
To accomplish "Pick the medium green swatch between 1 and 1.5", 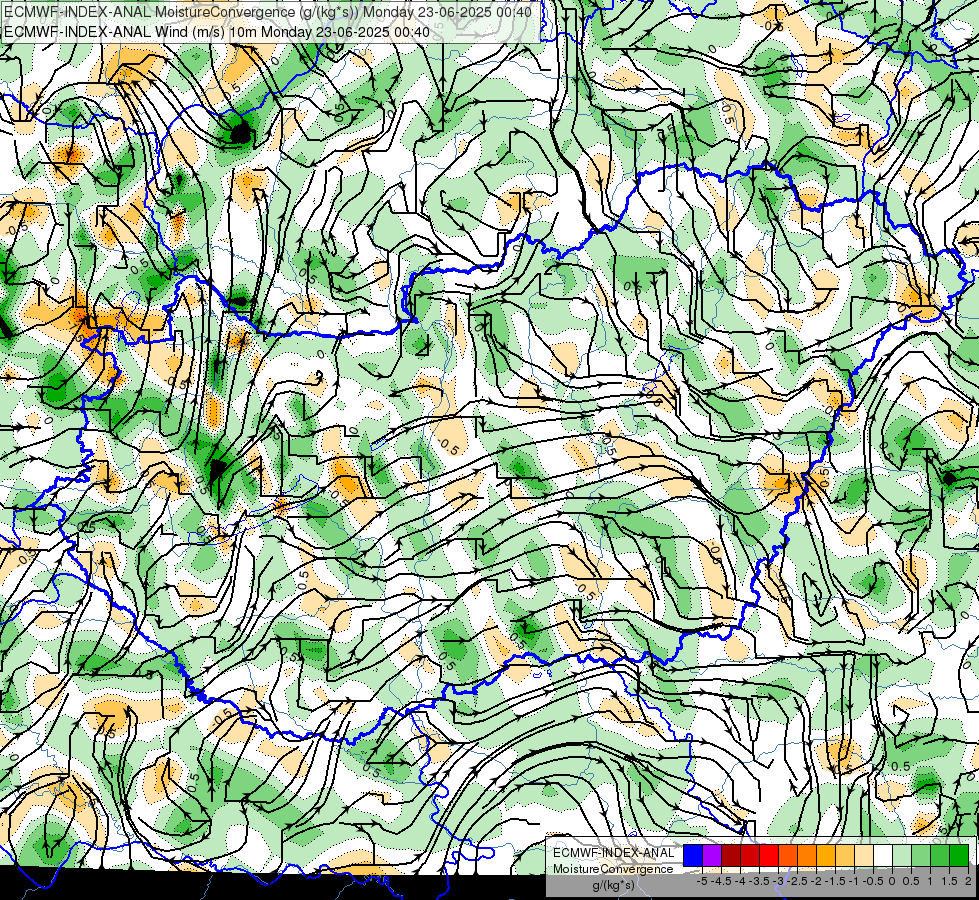I will click(x=940, y=855).
